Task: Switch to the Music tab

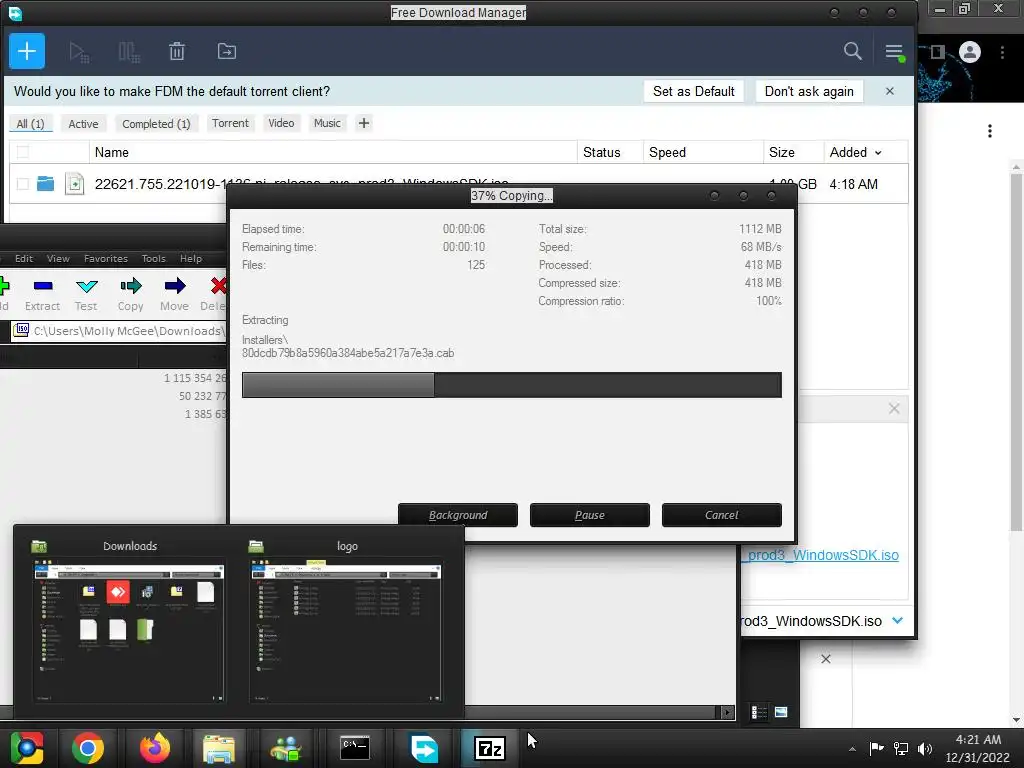Action: point(327,123)
